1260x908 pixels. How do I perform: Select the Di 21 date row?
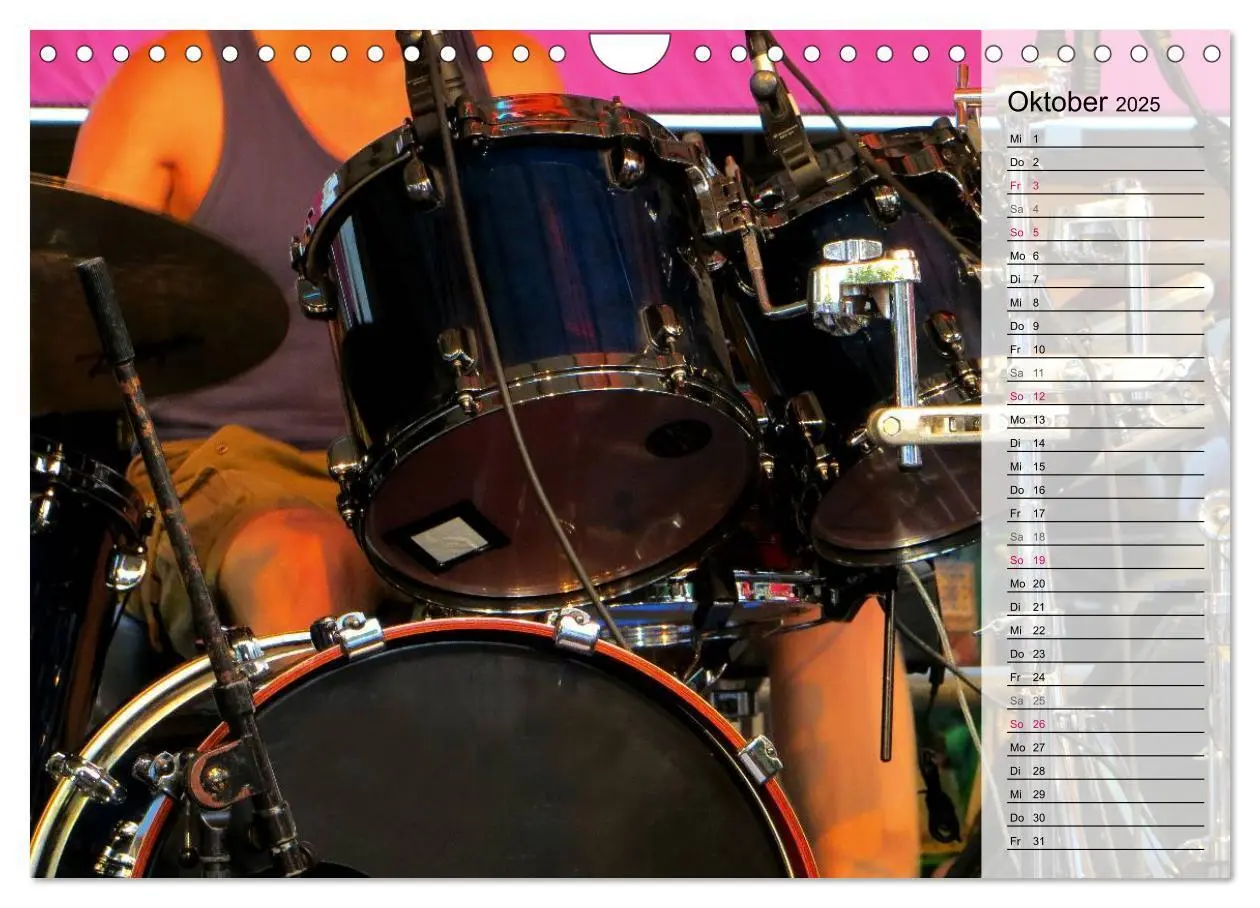click(1105, 606)
